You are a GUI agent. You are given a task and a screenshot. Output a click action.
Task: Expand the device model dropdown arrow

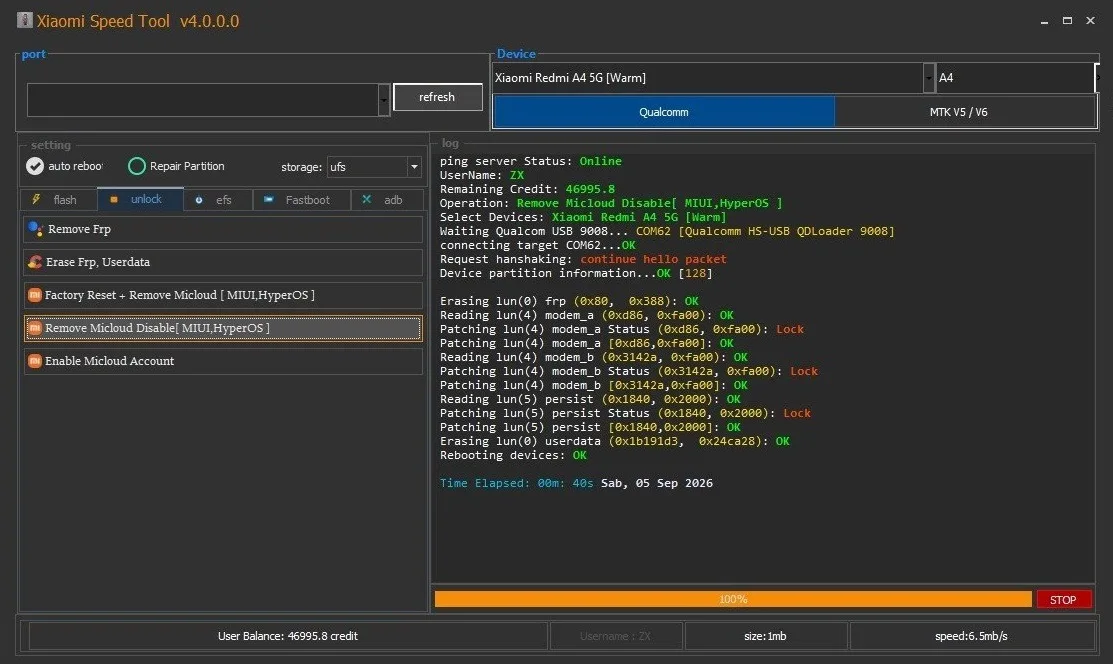tap(928, 78)
